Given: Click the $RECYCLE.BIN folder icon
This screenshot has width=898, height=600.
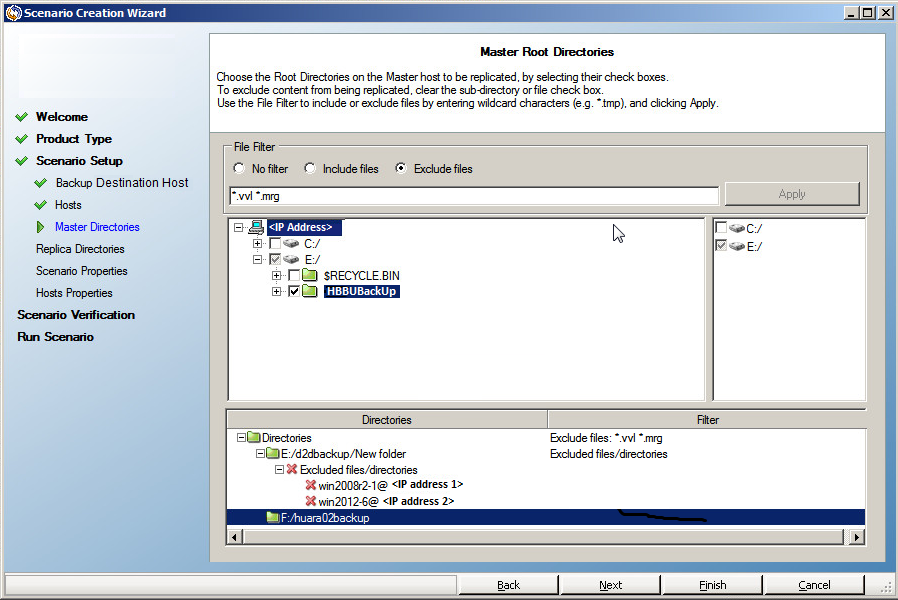Looking at the screenshot, I should pos(310,275).
